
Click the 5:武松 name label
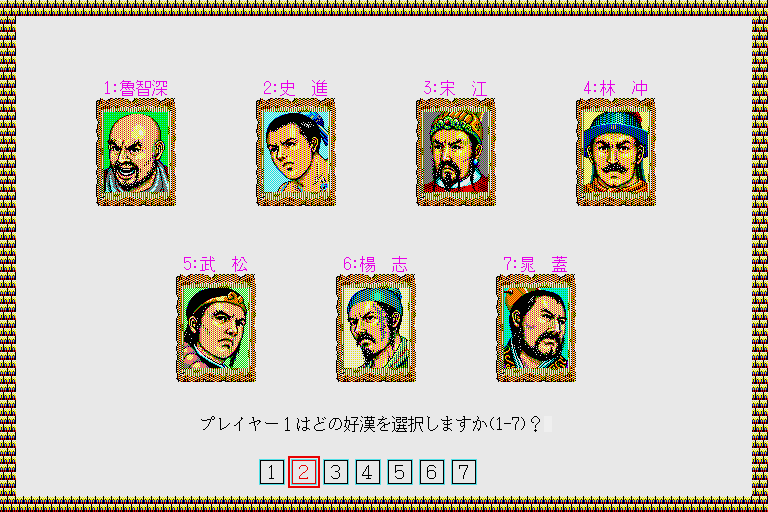(x=216, y=264)
